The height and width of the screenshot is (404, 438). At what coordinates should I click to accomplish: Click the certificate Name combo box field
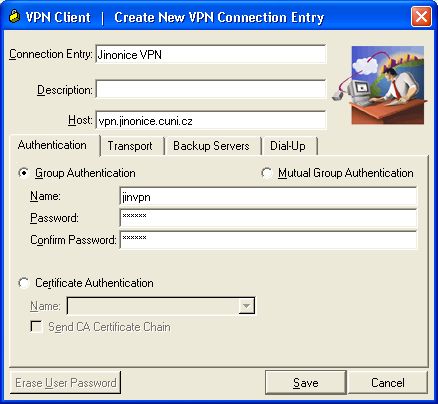tap(161, 306)
